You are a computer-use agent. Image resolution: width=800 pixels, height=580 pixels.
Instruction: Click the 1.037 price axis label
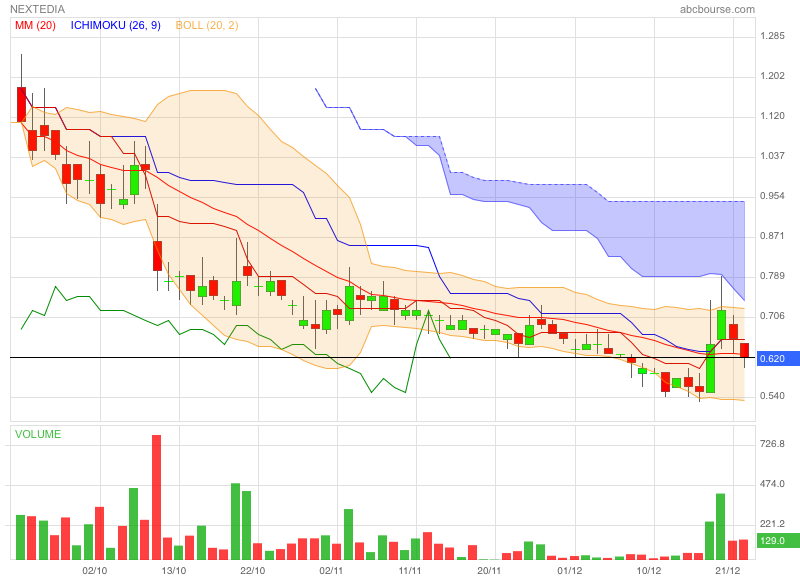pos(772,156)
